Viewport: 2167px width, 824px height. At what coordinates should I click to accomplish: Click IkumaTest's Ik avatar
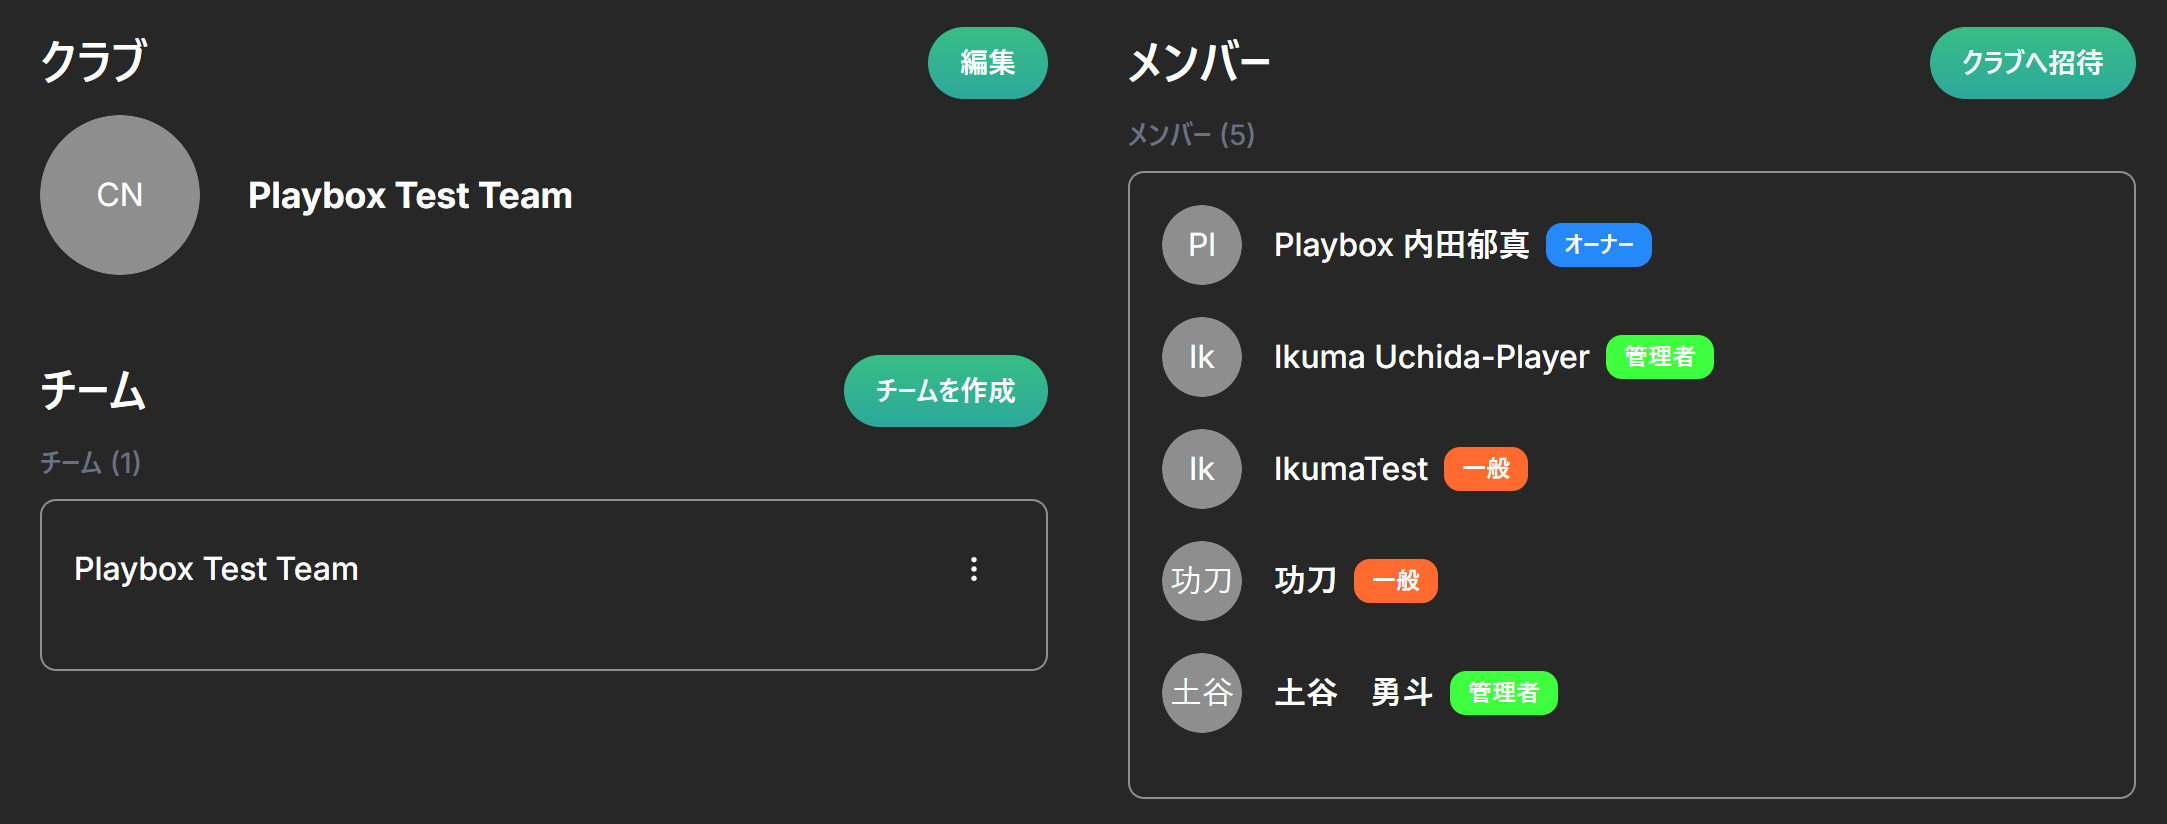[1201, 469]
